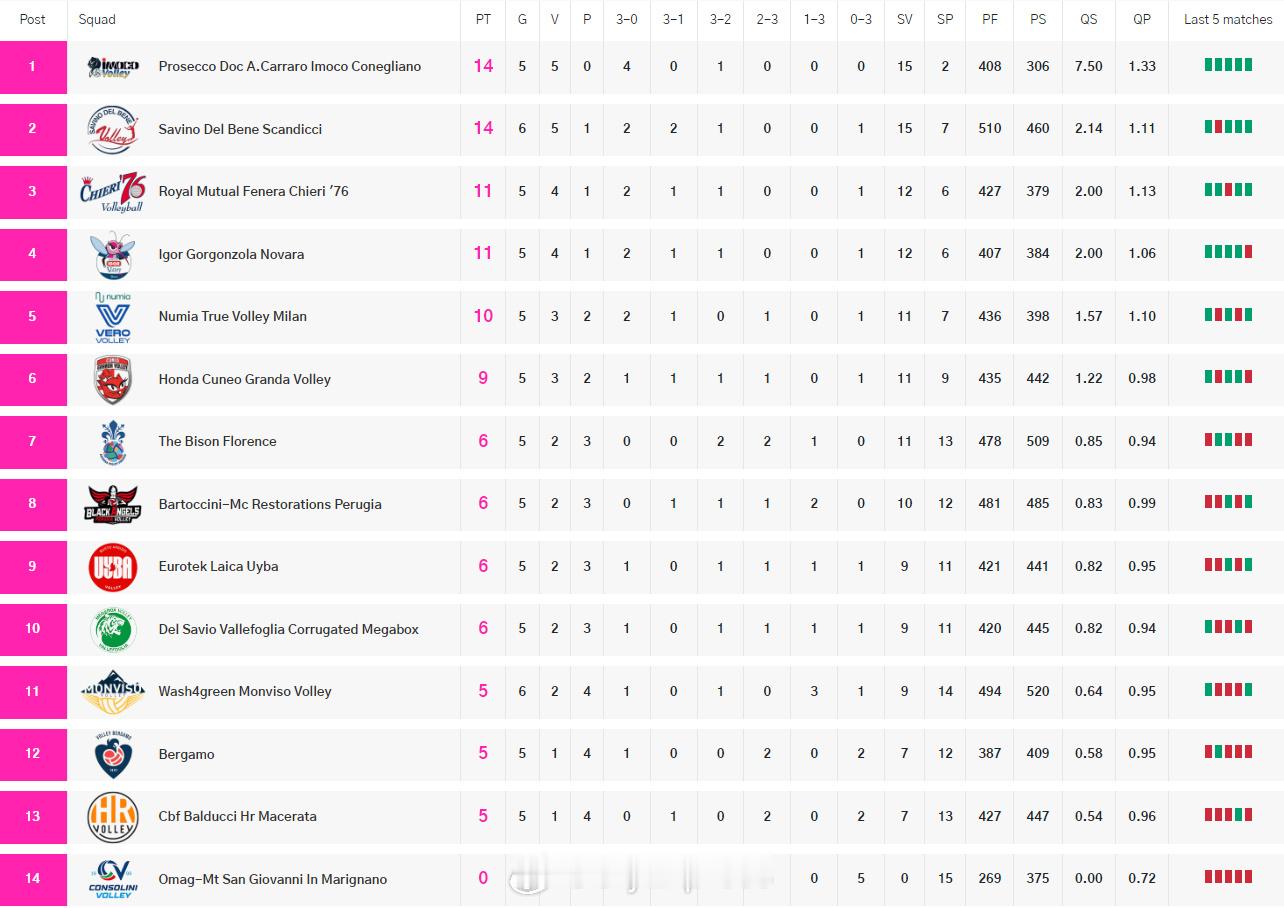Click Omag-Mt San Giovanni In Marignano name

click(x=273, y=879)
